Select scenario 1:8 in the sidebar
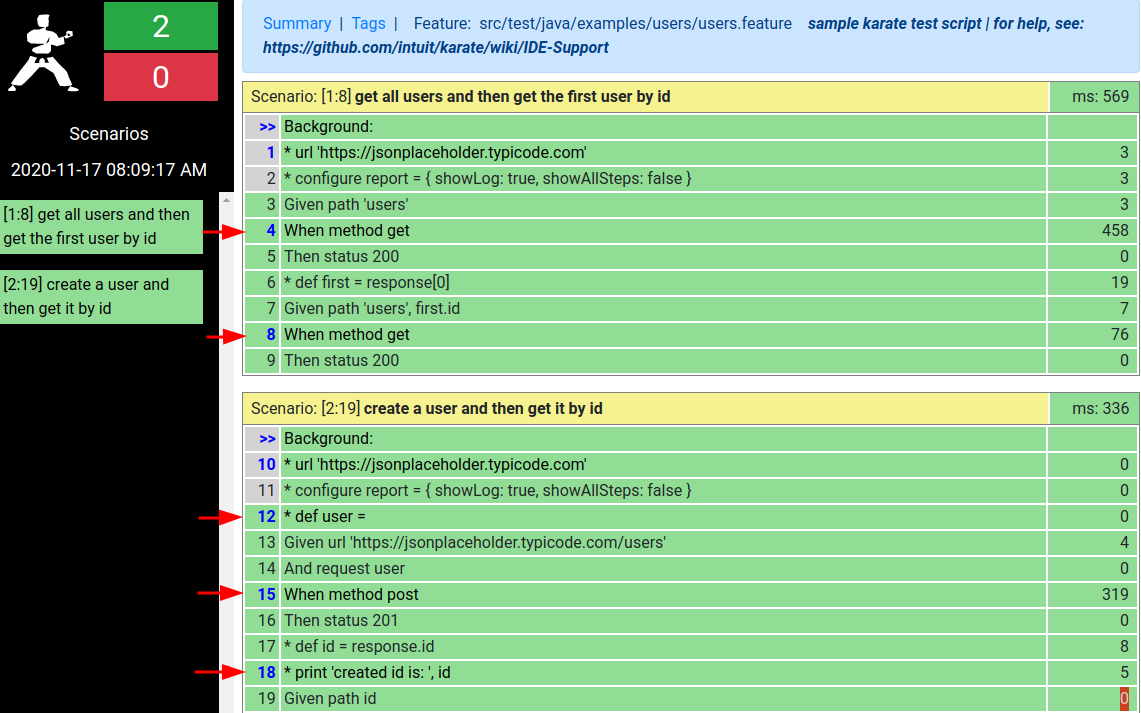Image resolution: width=1141 pixels, height=713 pixels. coord(101,227)
